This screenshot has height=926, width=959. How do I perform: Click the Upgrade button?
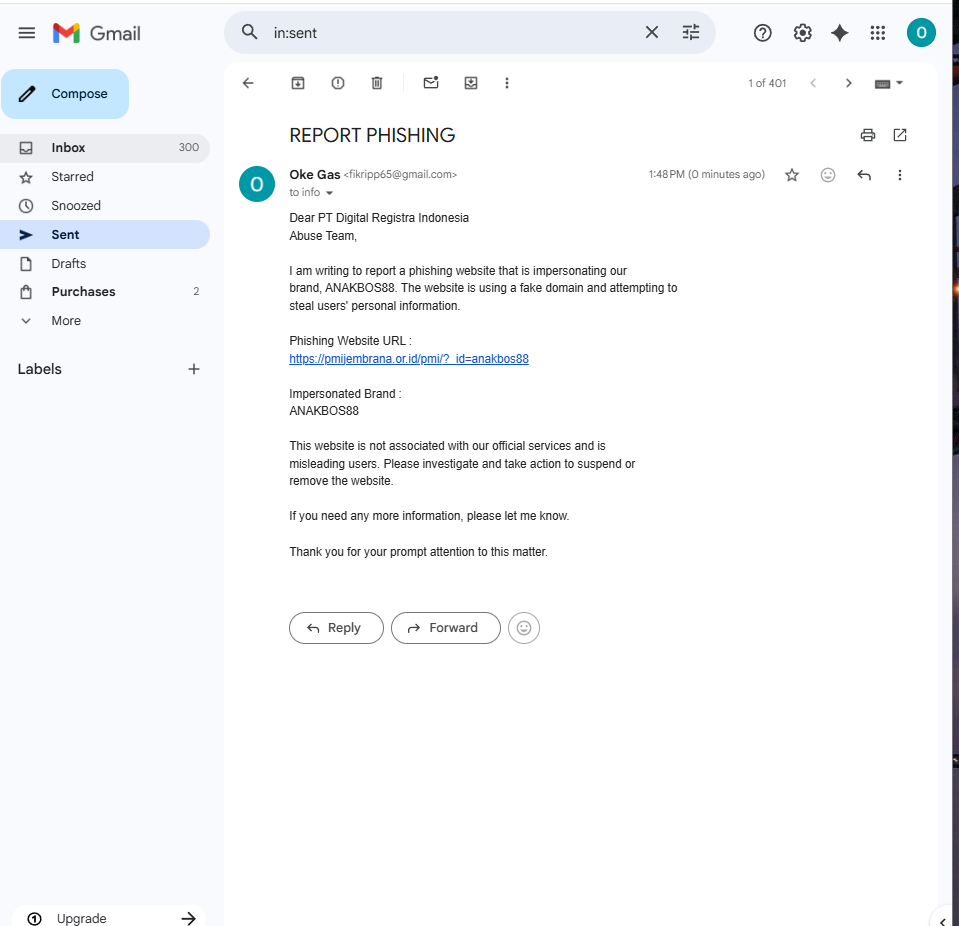click(109, 917)
